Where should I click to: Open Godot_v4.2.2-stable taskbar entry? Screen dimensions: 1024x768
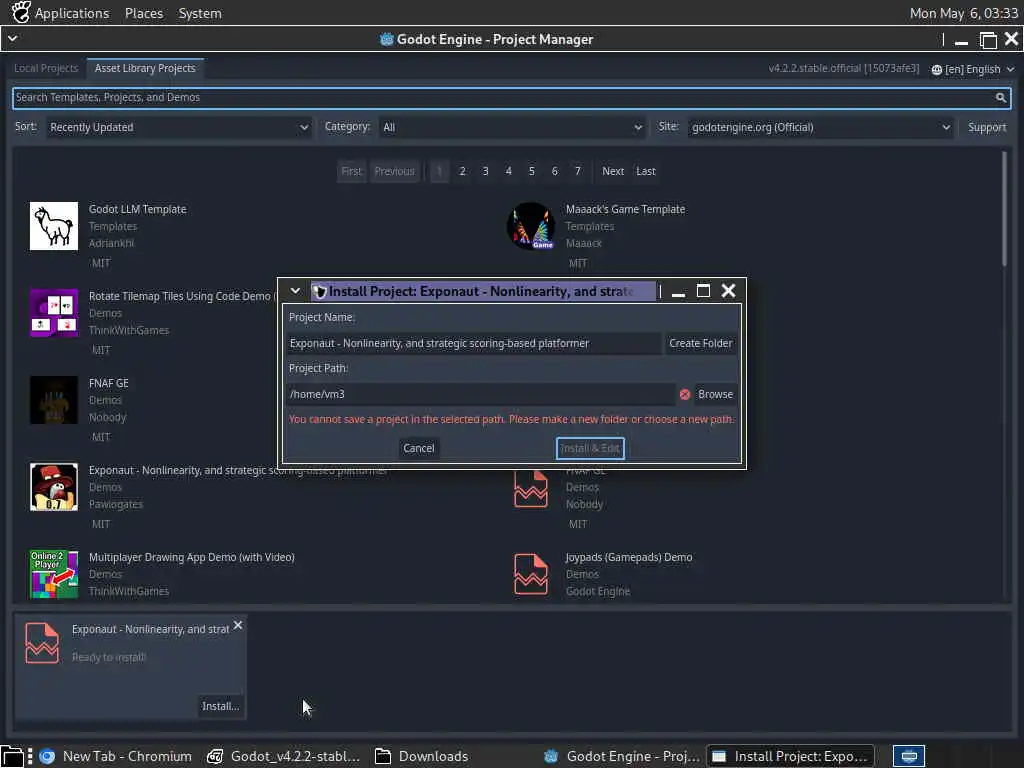[x=283, y=756]
